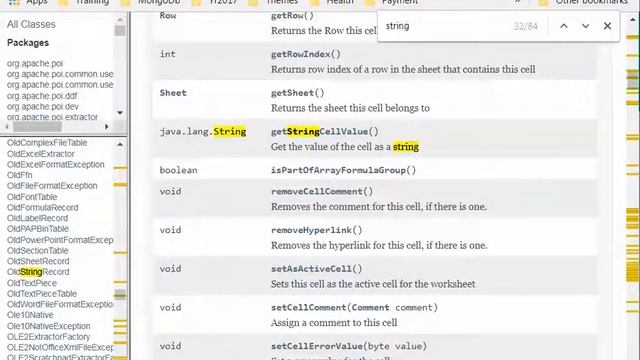Open the OldFormulaRecord class
This screenshot has height=360, width=640.
(x=42, y=207)
